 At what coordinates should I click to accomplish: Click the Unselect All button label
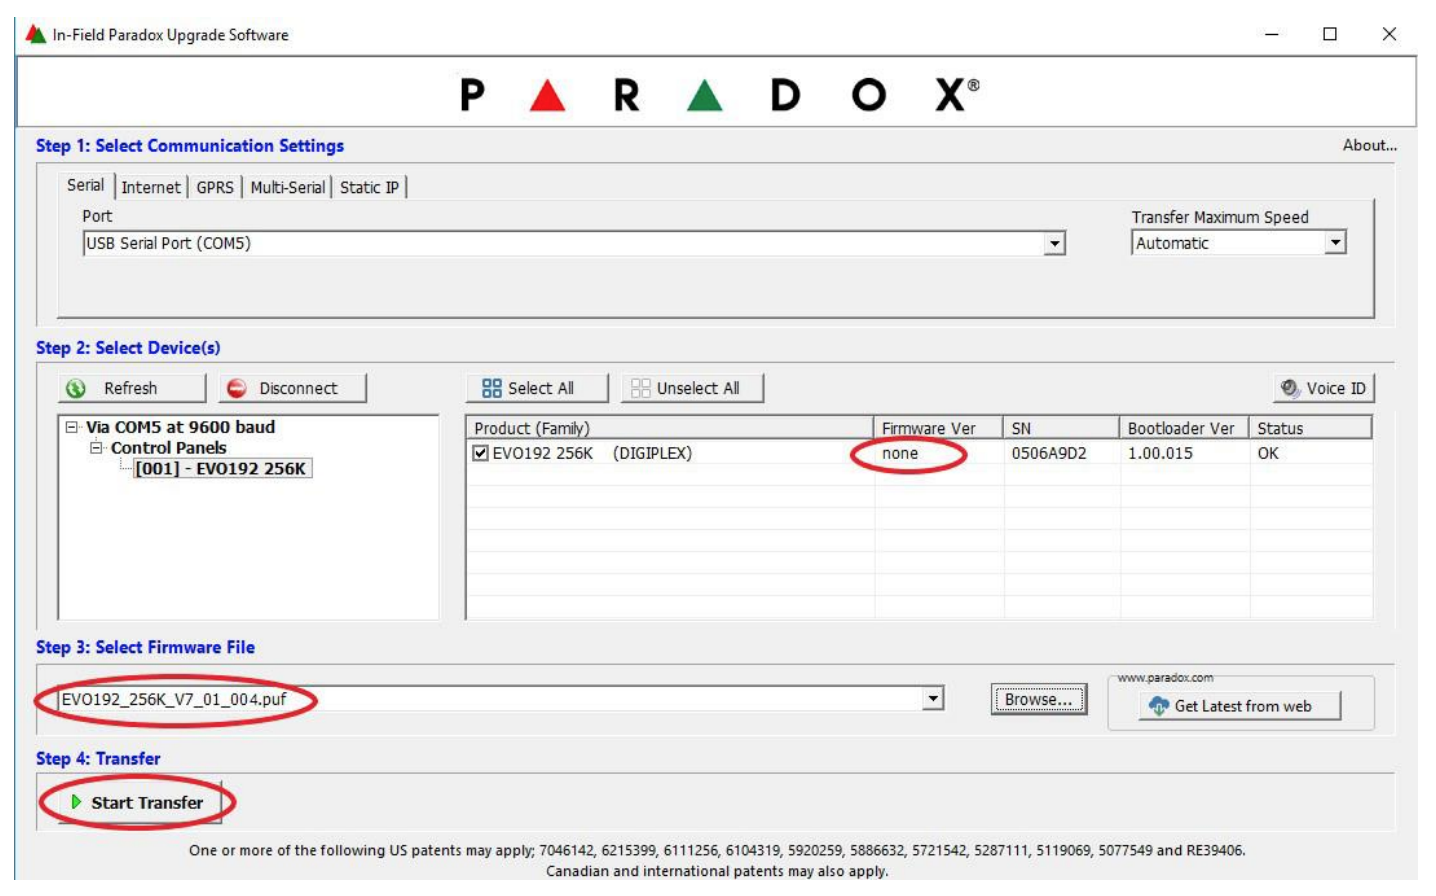pyautogui.click(x=698, y=388)
